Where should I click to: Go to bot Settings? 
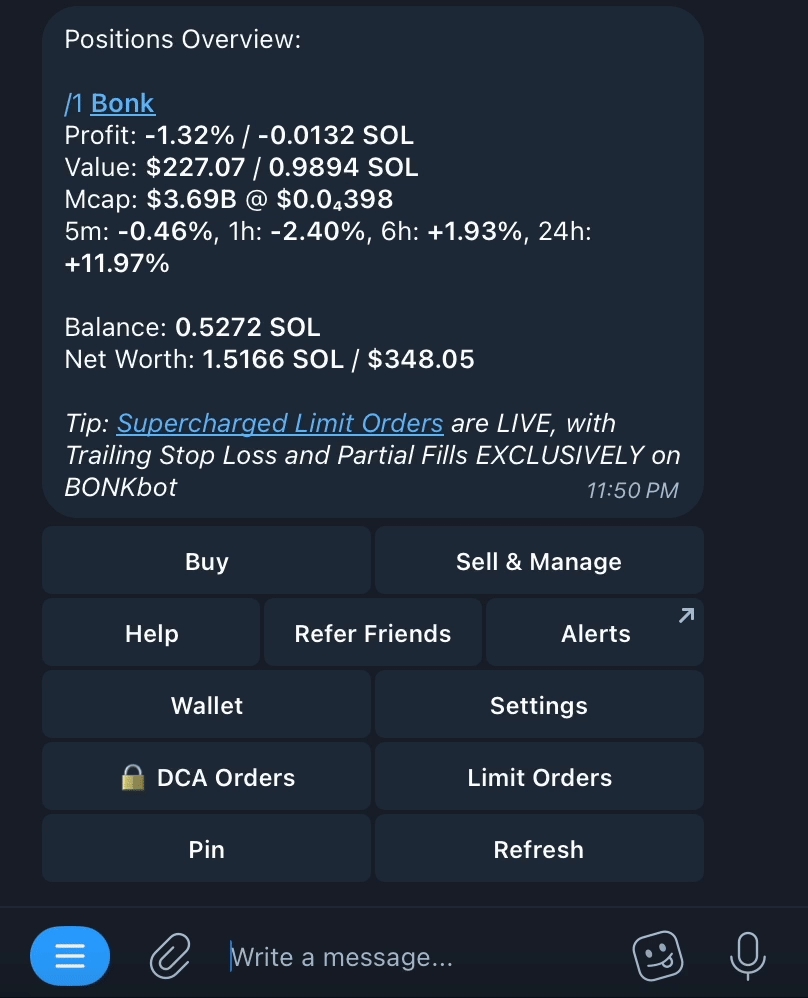(539, 706)
